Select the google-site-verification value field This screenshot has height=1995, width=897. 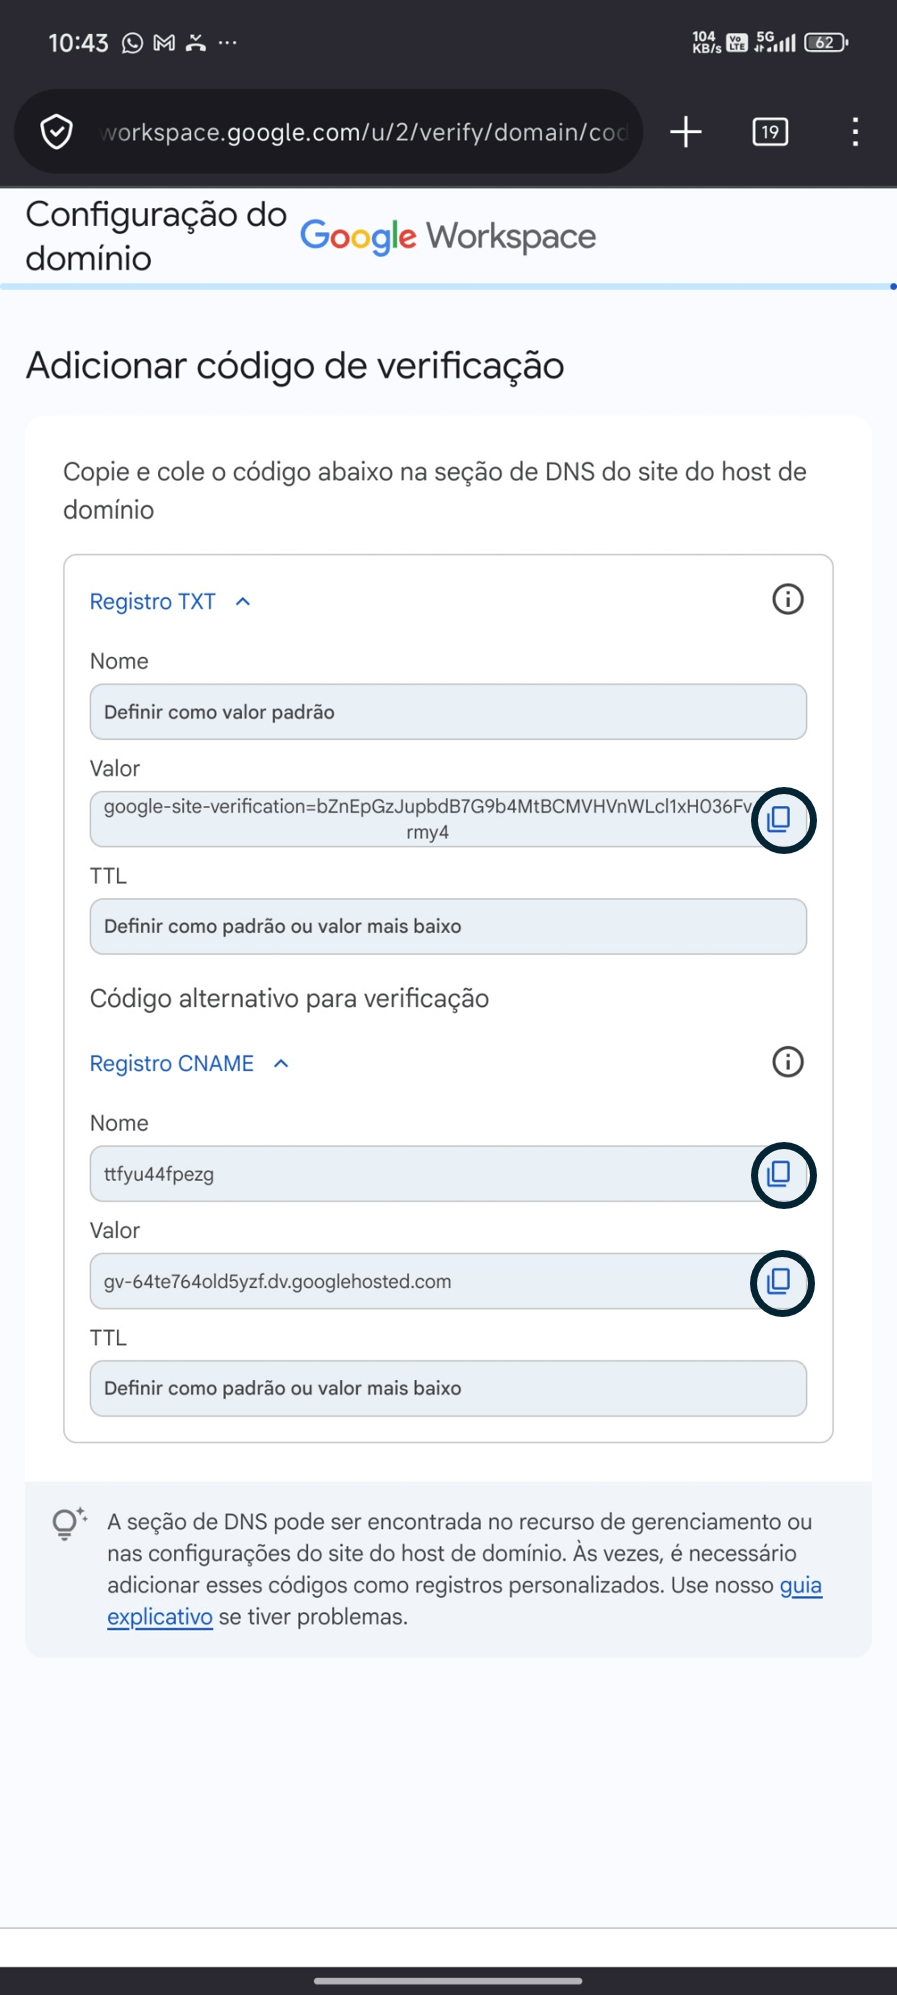coord(420,819)
